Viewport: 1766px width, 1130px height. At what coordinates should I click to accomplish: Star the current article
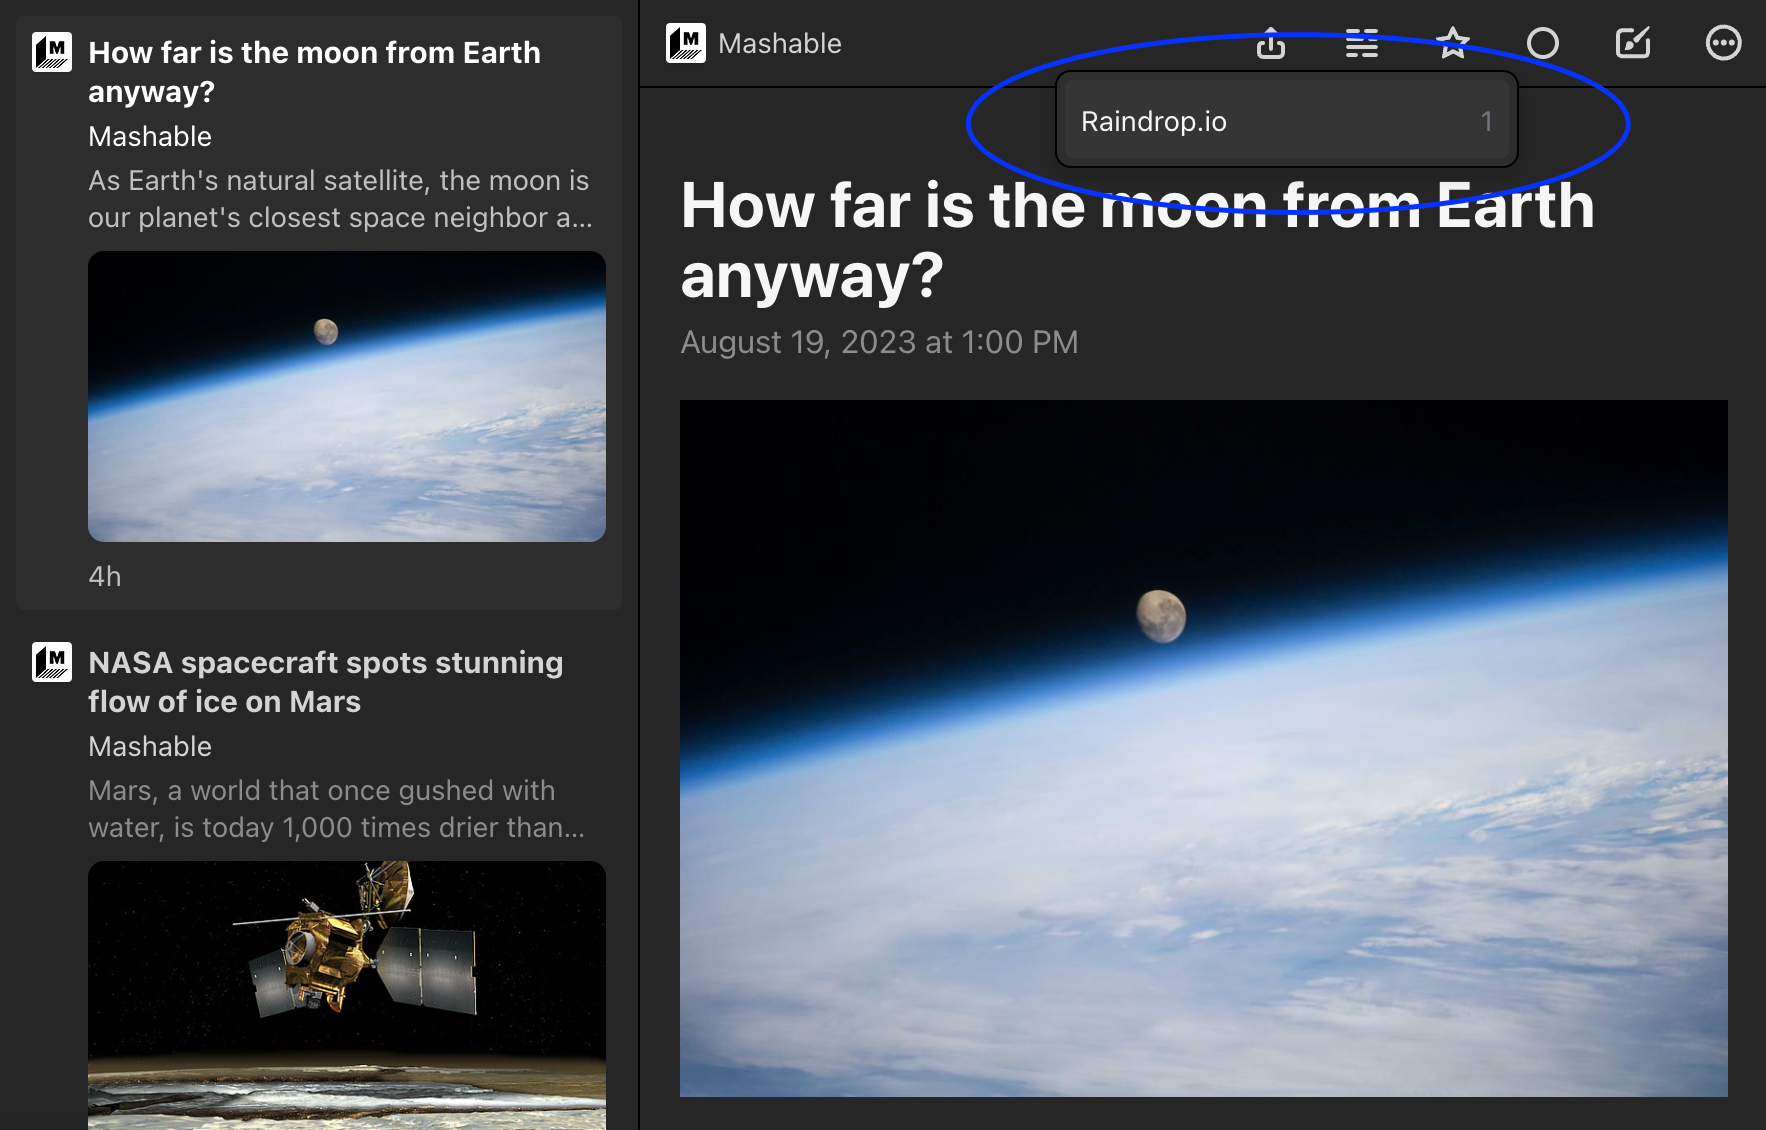[x=1452, y=44]
